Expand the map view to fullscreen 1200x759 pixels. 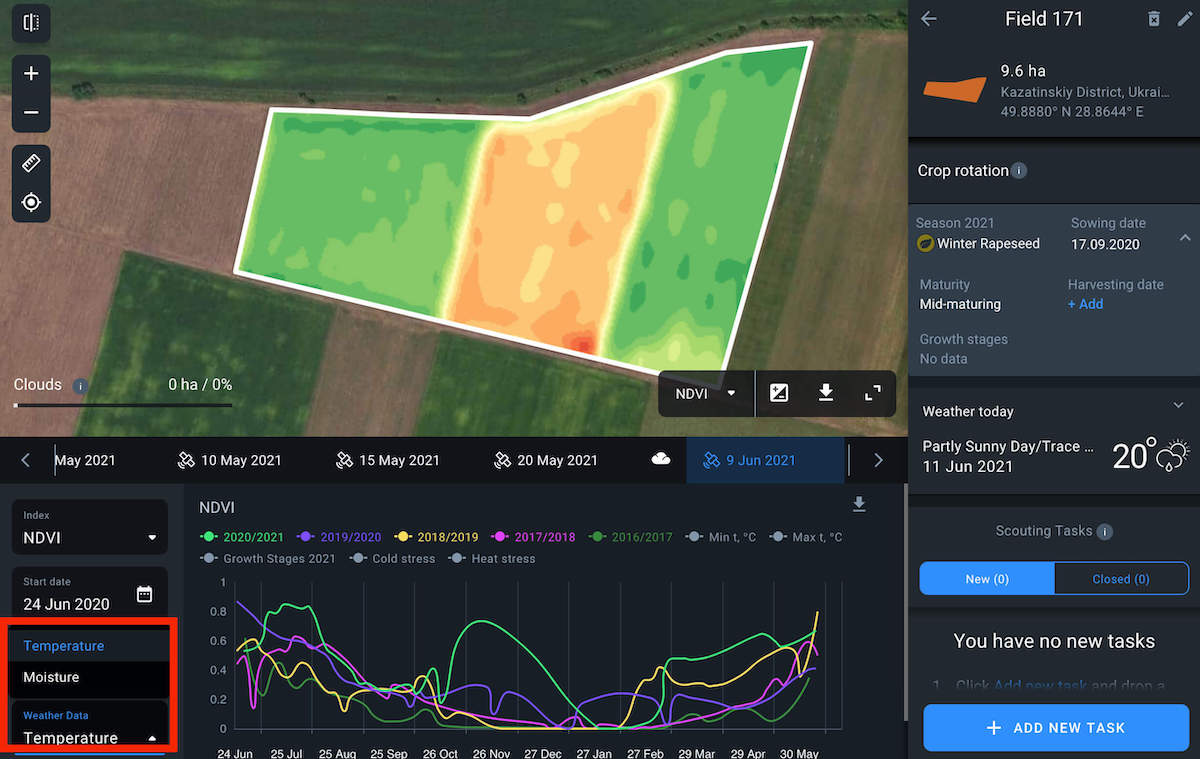[x=872, y=393]
